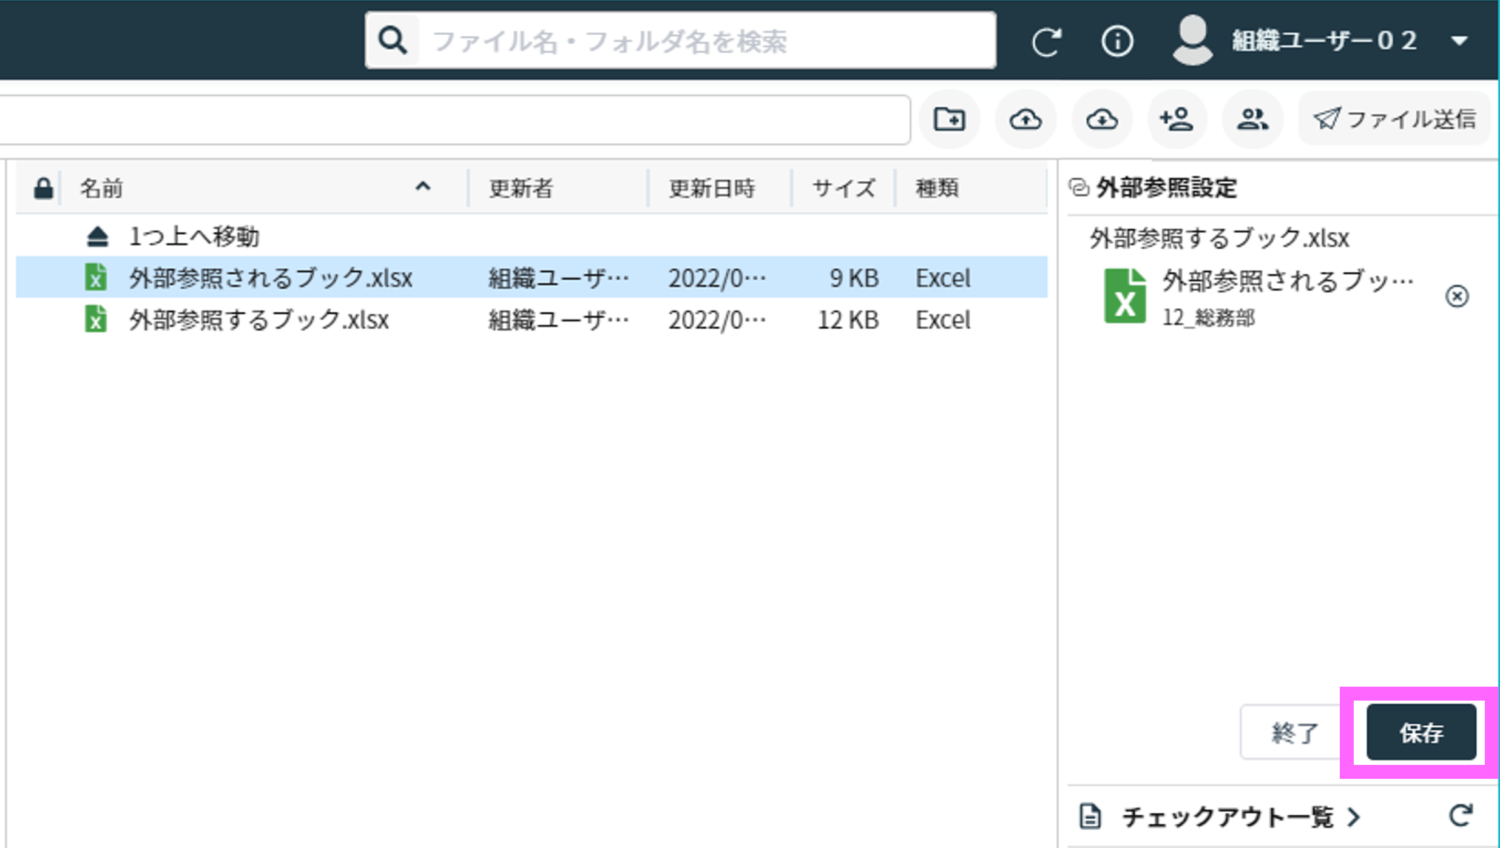Sort by the サイズ column header
Screen dimensions: 1500x848
tap(843, 188)
